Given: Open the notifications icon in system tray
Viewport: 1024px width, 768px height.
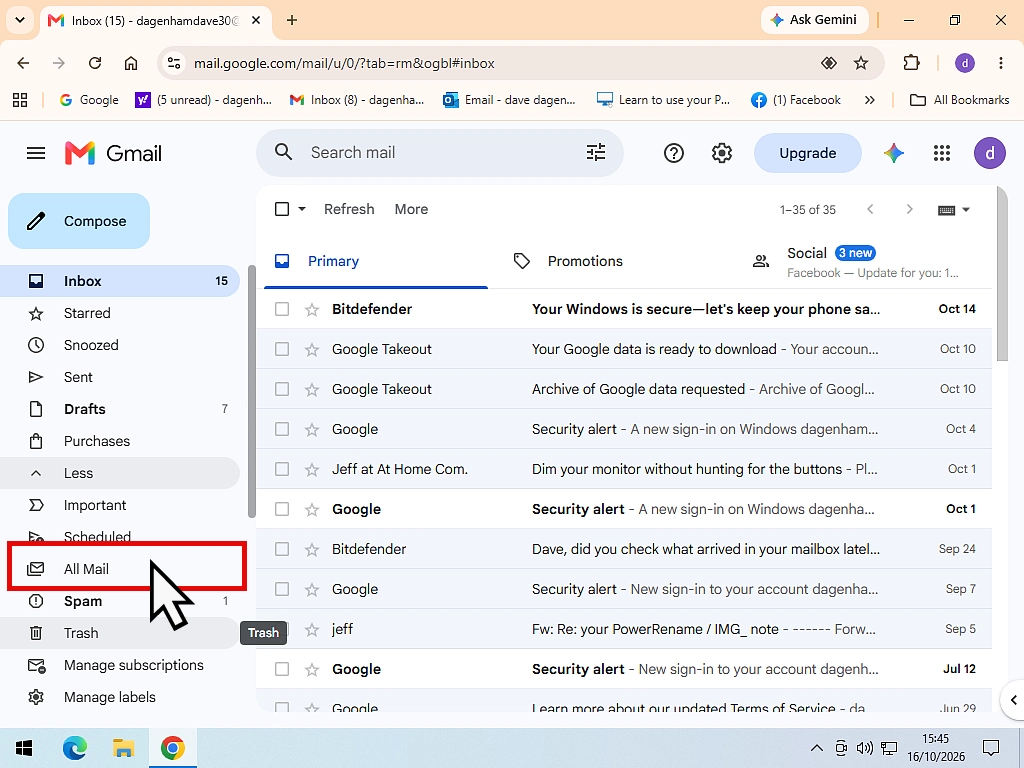Looking at the screenshot, I should point(991,748).
